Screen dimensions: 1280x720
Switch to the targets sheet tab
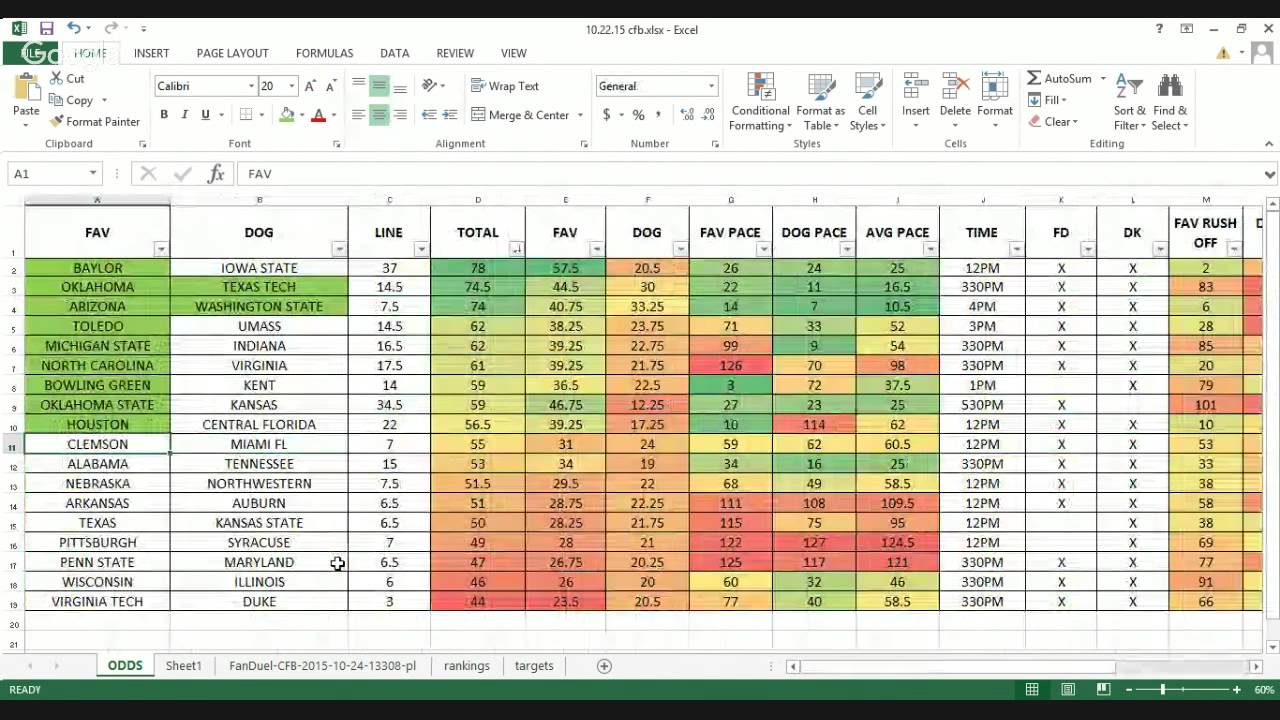click(x=534, y=666)
